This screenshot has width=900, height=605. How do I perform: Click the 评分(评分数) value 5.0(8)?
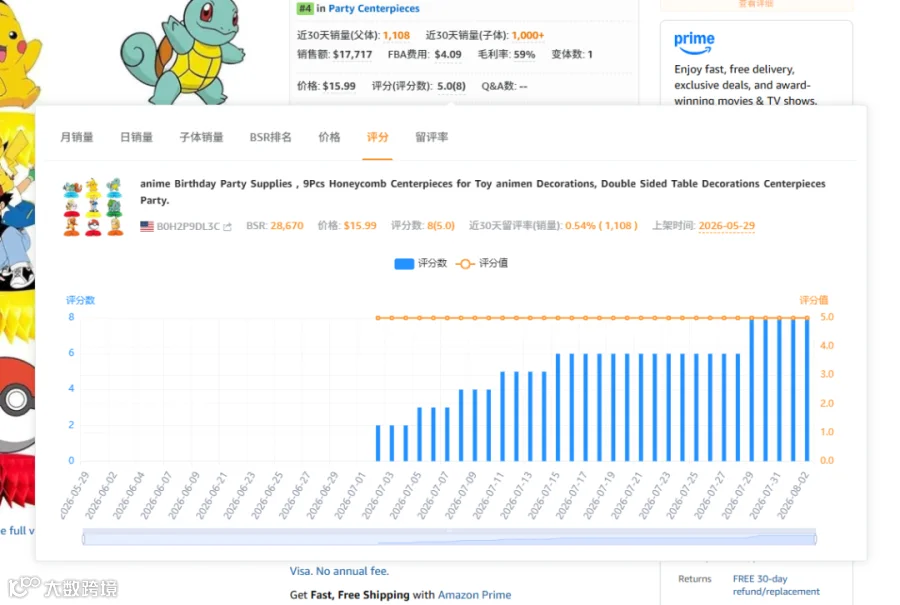451,86
